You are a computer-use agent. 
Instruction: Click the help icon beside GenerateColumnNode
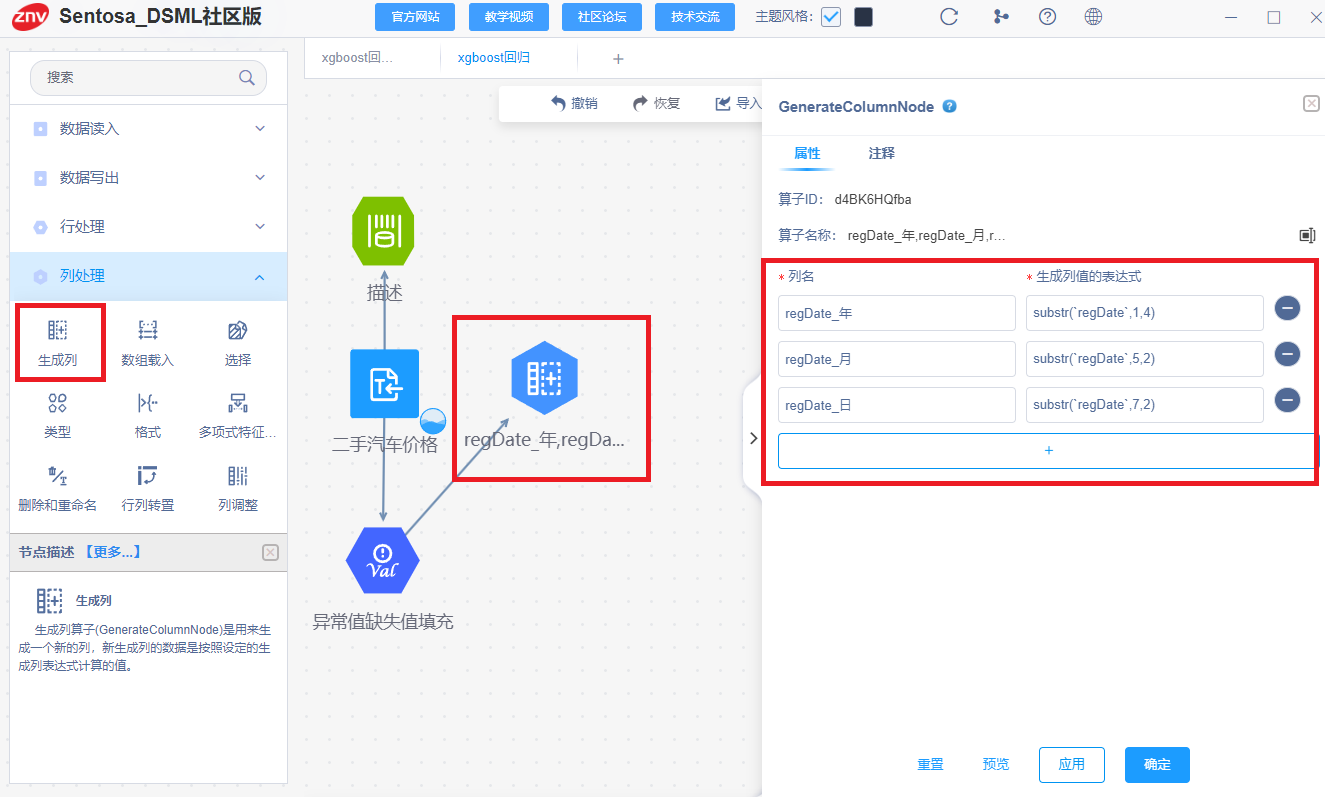[950, 106]
